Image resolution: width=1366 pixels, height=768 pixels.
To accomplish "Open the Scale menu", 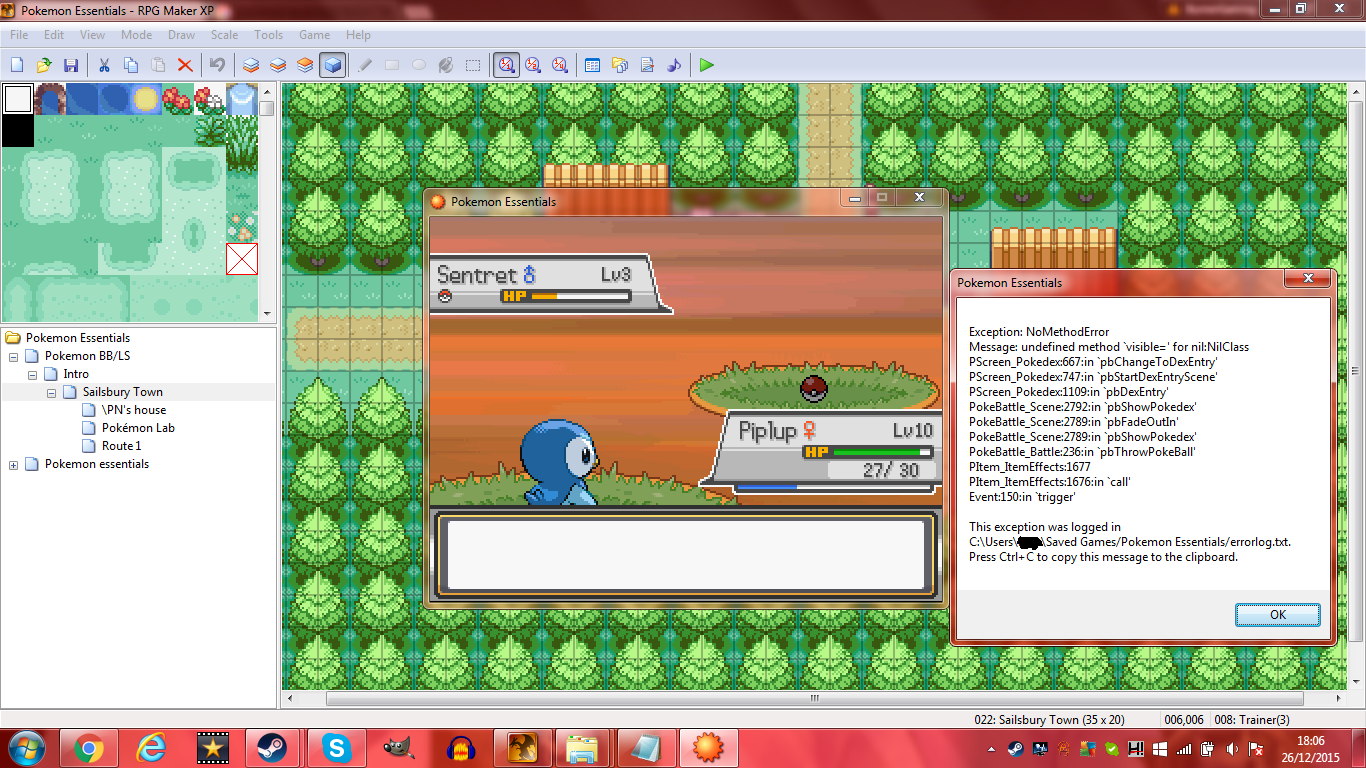I will click(224, 35).
